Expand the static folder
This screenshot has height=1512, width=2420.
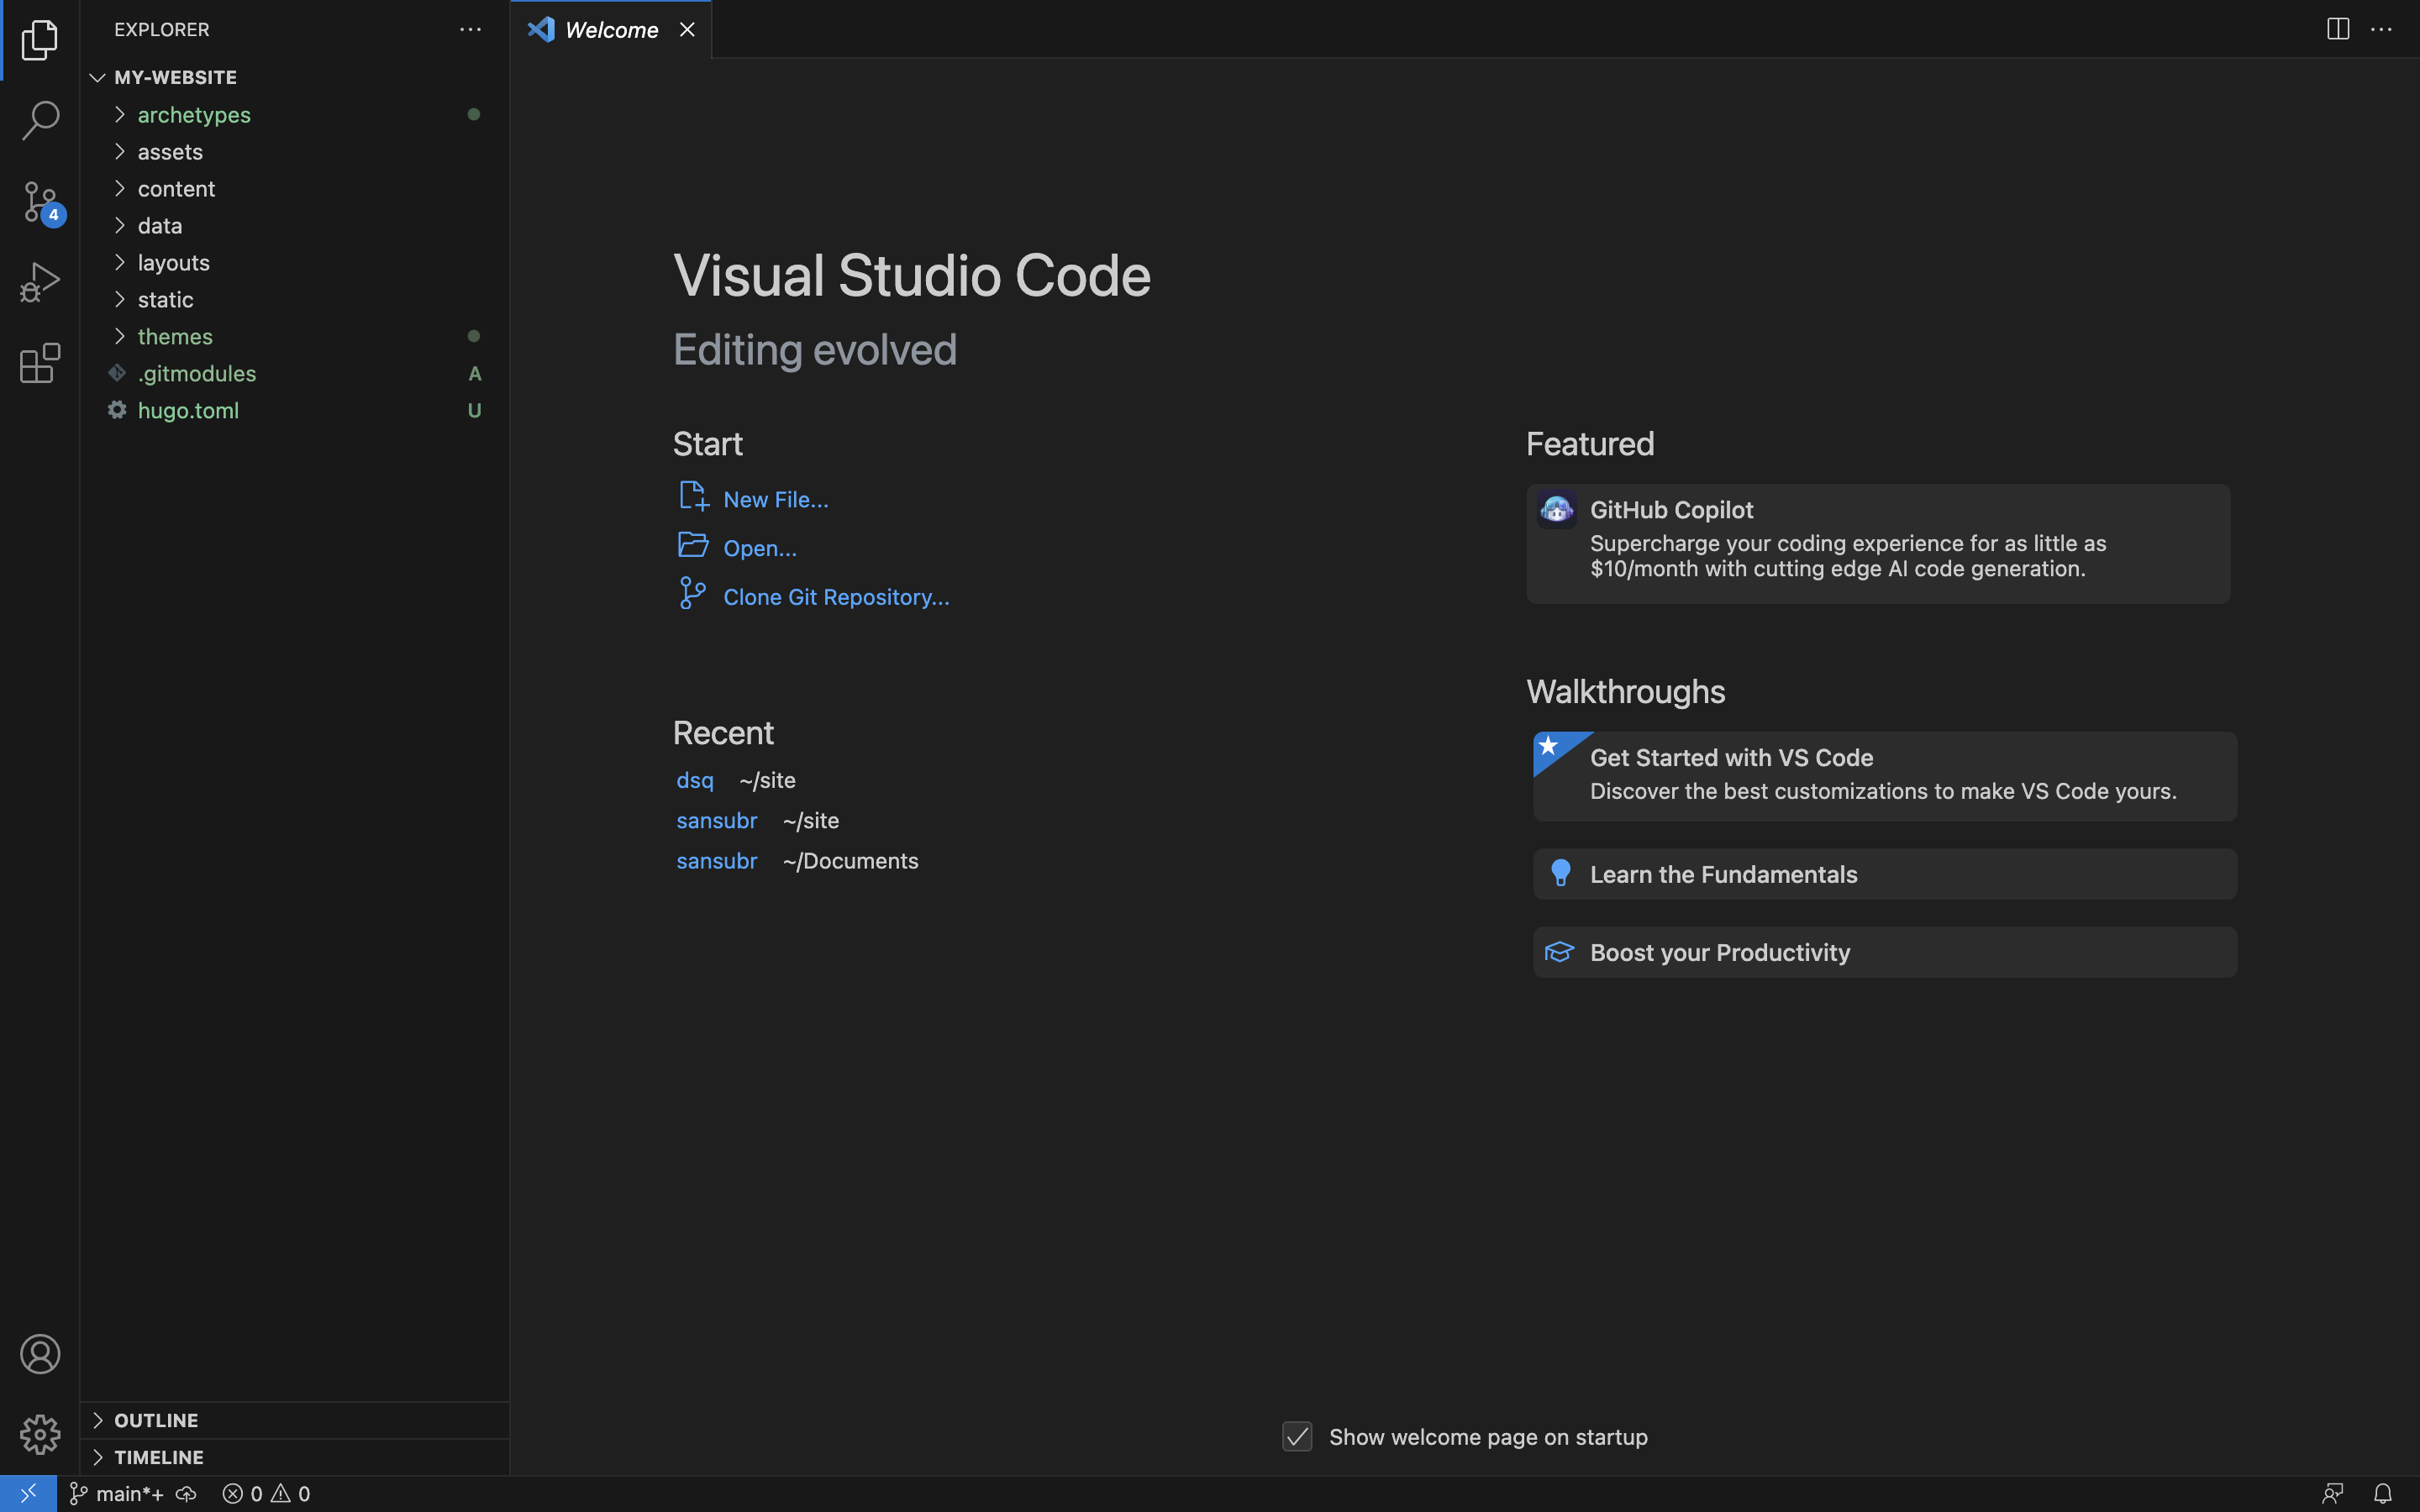120,299
